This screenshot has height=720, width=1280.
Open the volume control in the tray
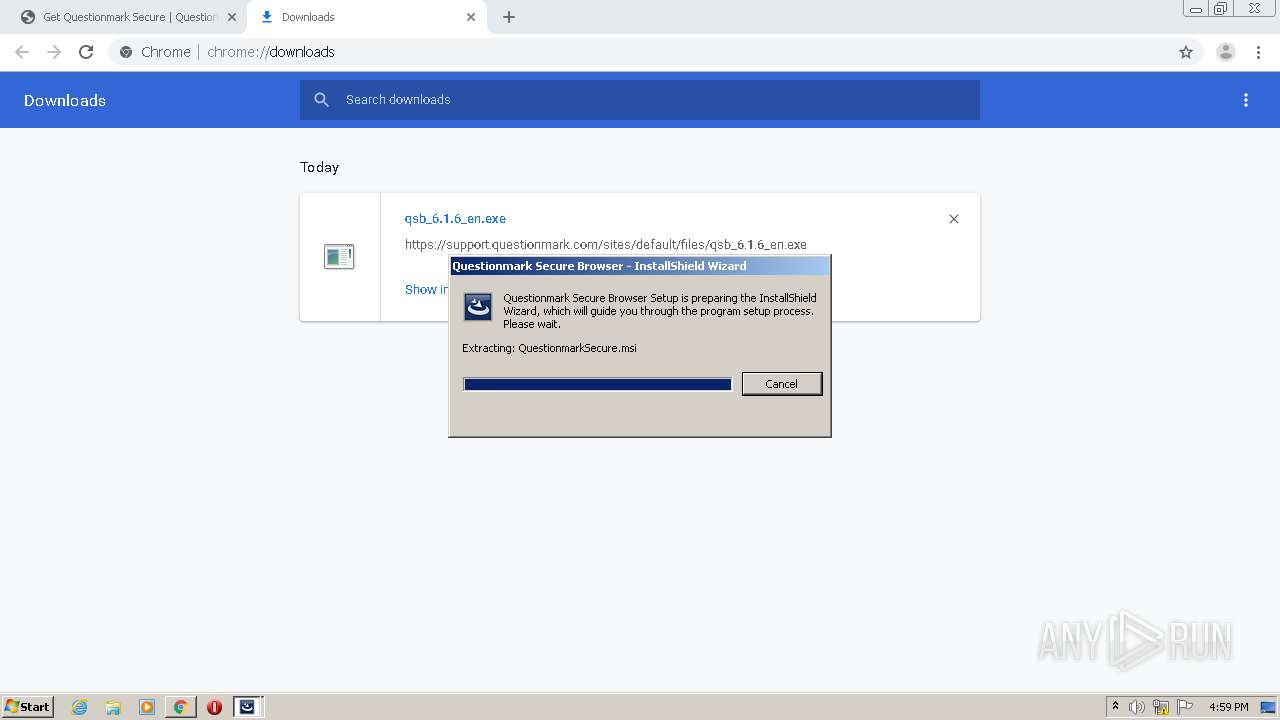1137,707
